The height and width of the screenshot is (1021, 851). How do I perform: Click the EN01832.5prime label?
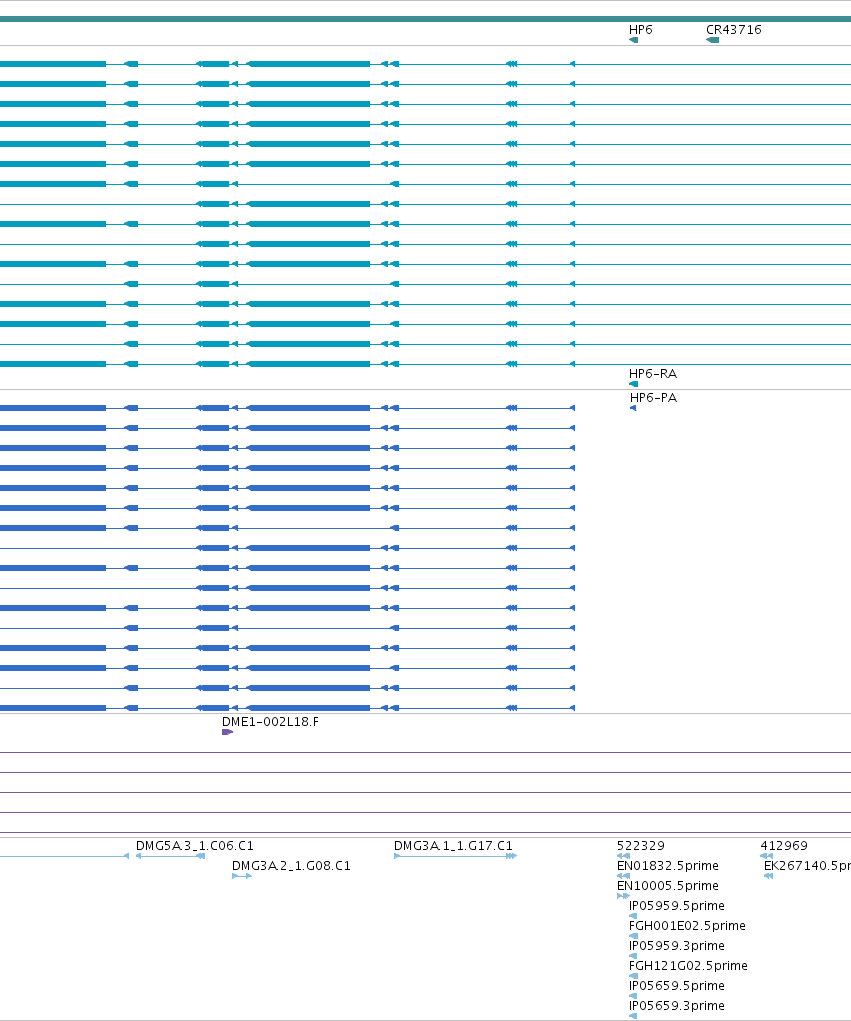point(668,866)
